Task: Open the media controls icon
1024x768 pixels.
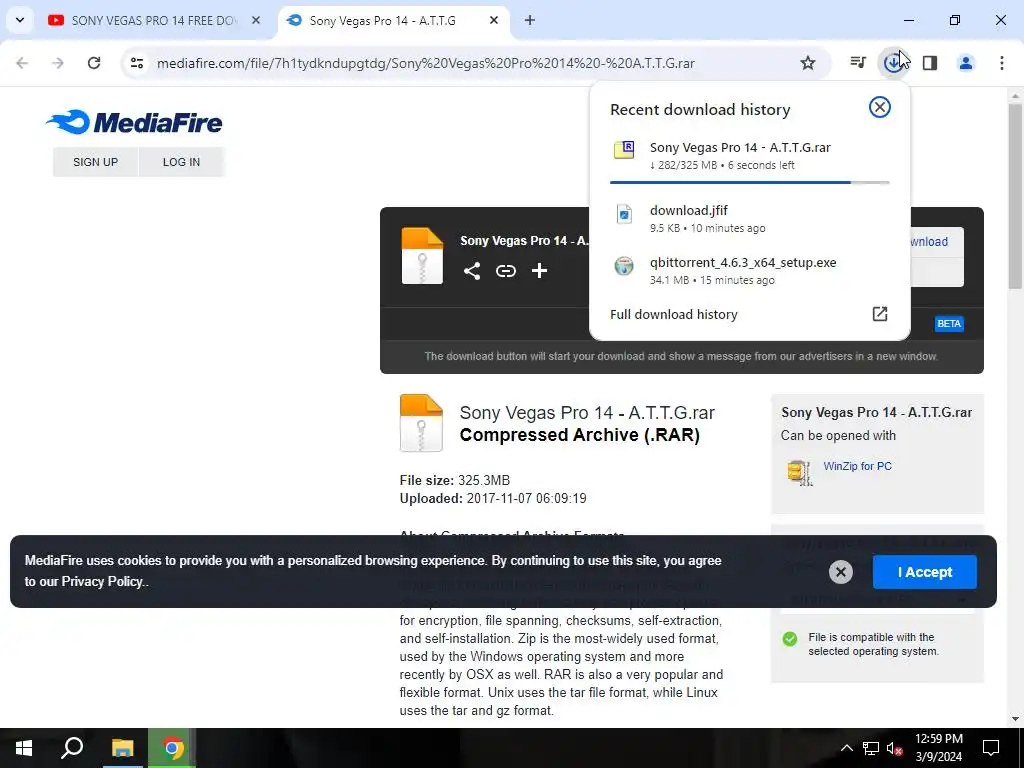Action: (x=858, y=63)
